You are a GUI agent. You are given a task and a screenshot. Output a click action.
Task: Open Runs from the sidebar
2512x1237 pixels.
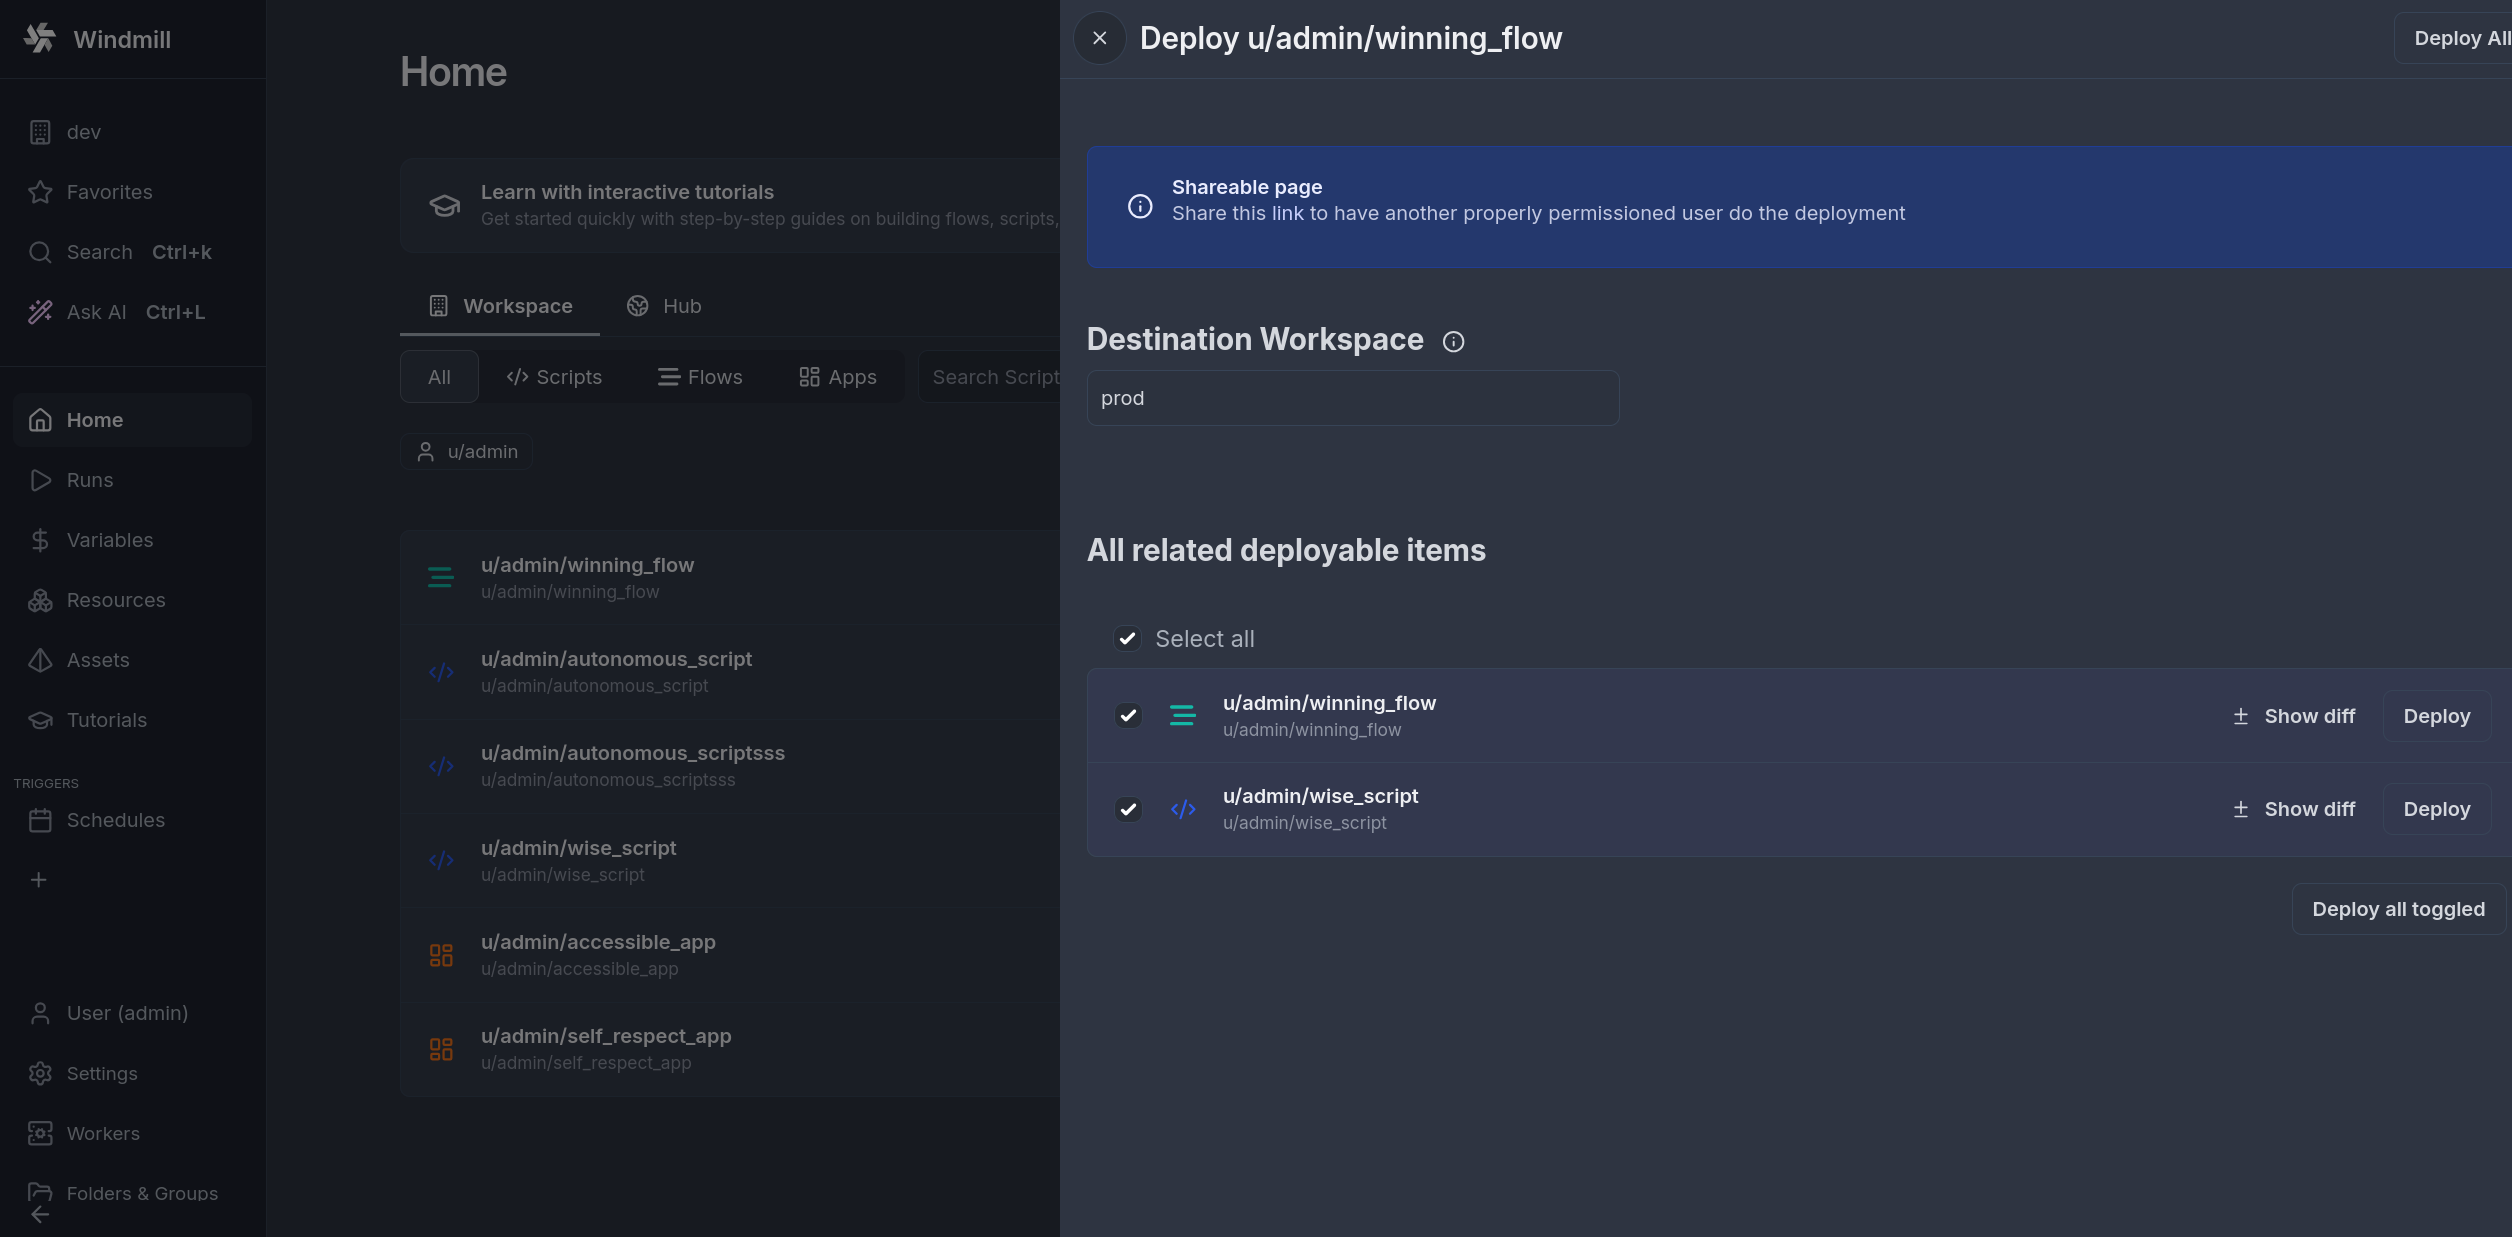[89, 479]
